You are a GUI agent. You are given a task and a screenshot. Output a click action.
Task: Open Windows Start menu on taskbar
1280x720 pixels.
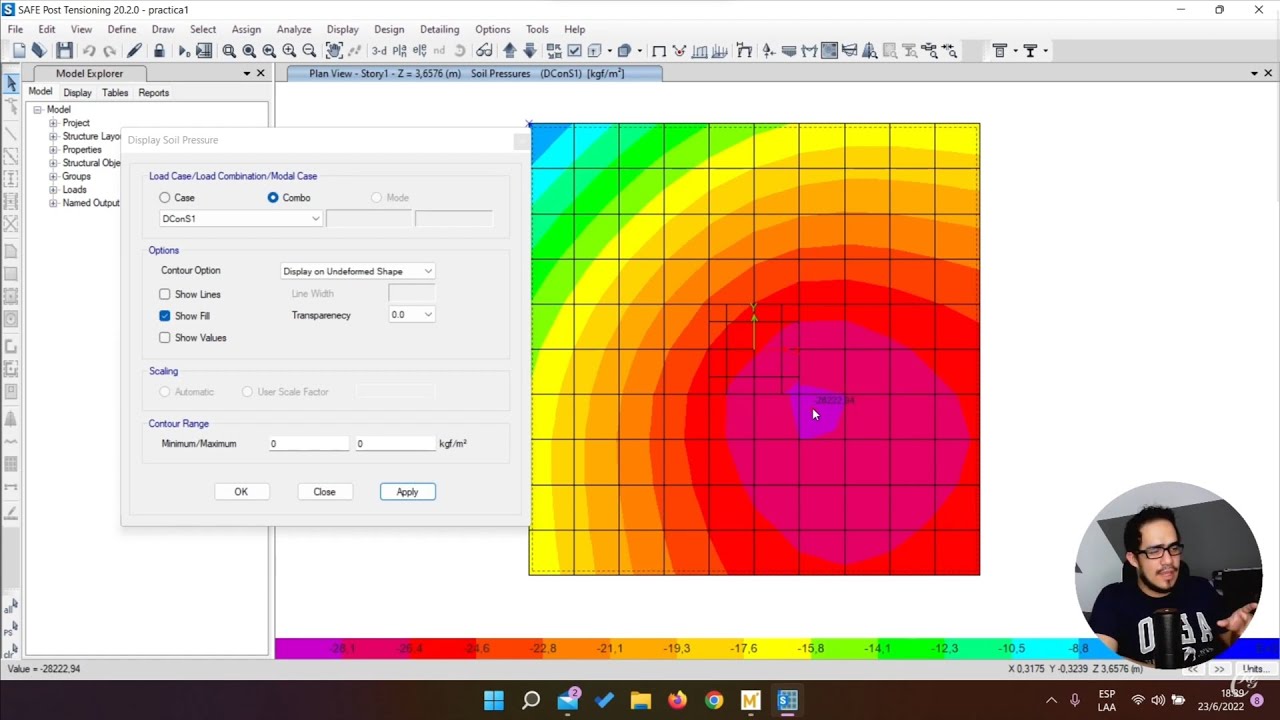494,700
